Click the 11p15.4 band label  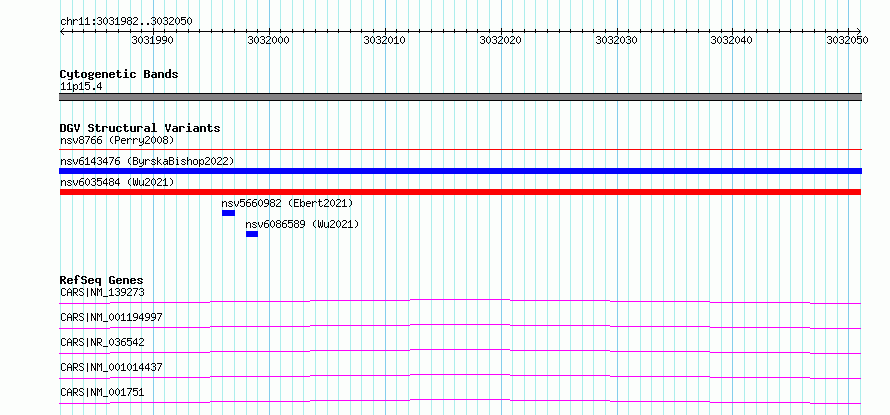coord(81,87)
